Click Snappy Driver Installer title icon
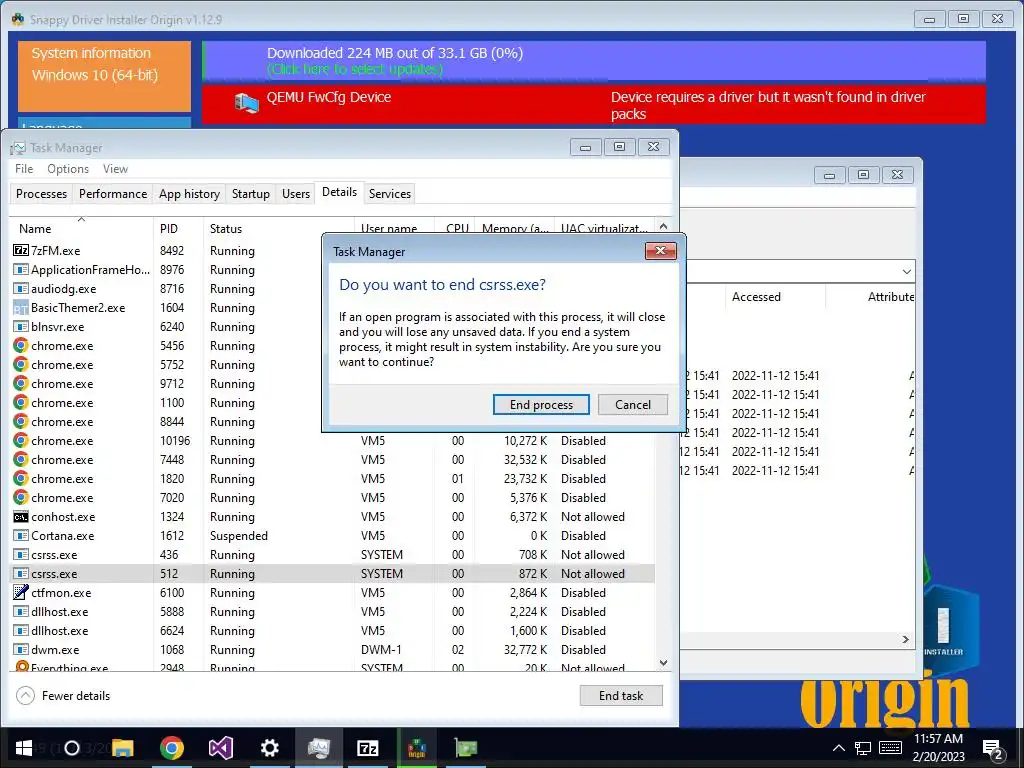Viewport: 1024px width, 768px height. 18,19
